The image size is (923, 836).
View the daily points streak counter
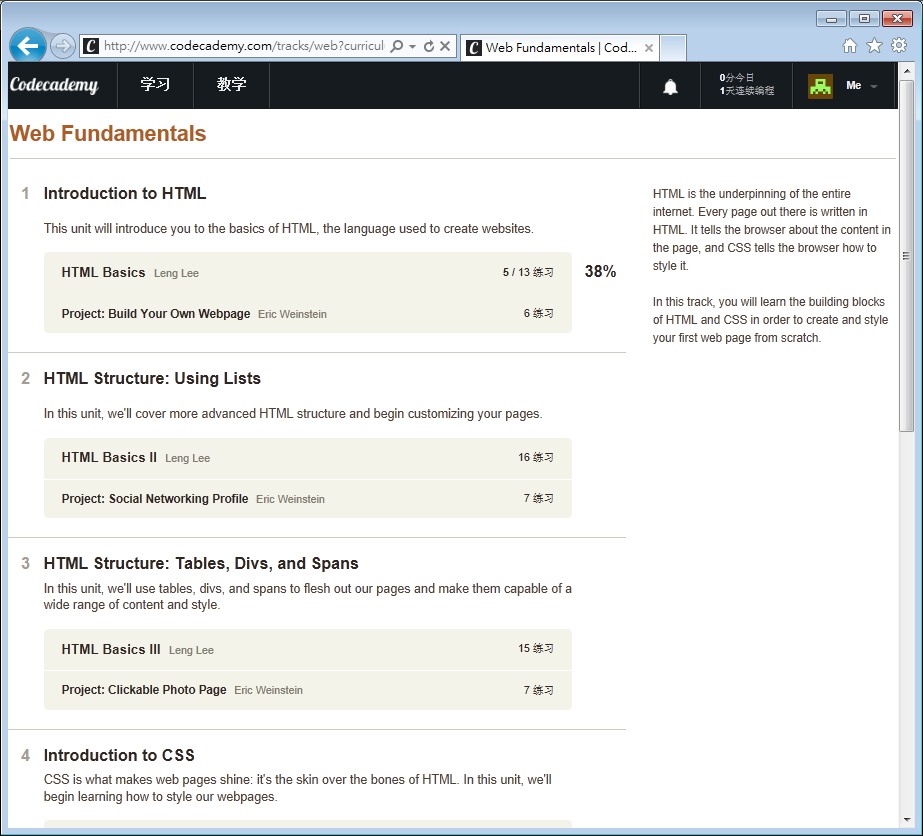pyautogui.click(x=746, y=84)
